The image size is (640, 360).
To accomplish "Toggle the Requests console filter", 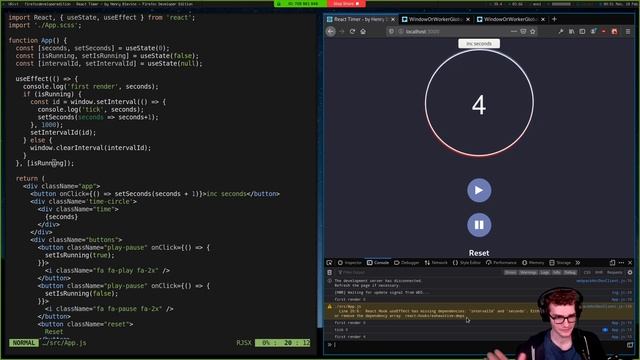I will click(x=614, y=272).
